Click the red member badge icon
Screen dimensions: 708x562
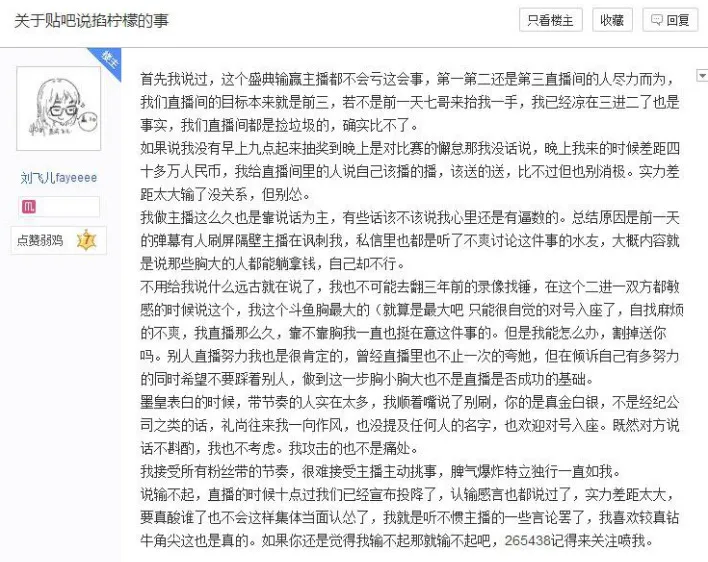click(x=29, y=207)
